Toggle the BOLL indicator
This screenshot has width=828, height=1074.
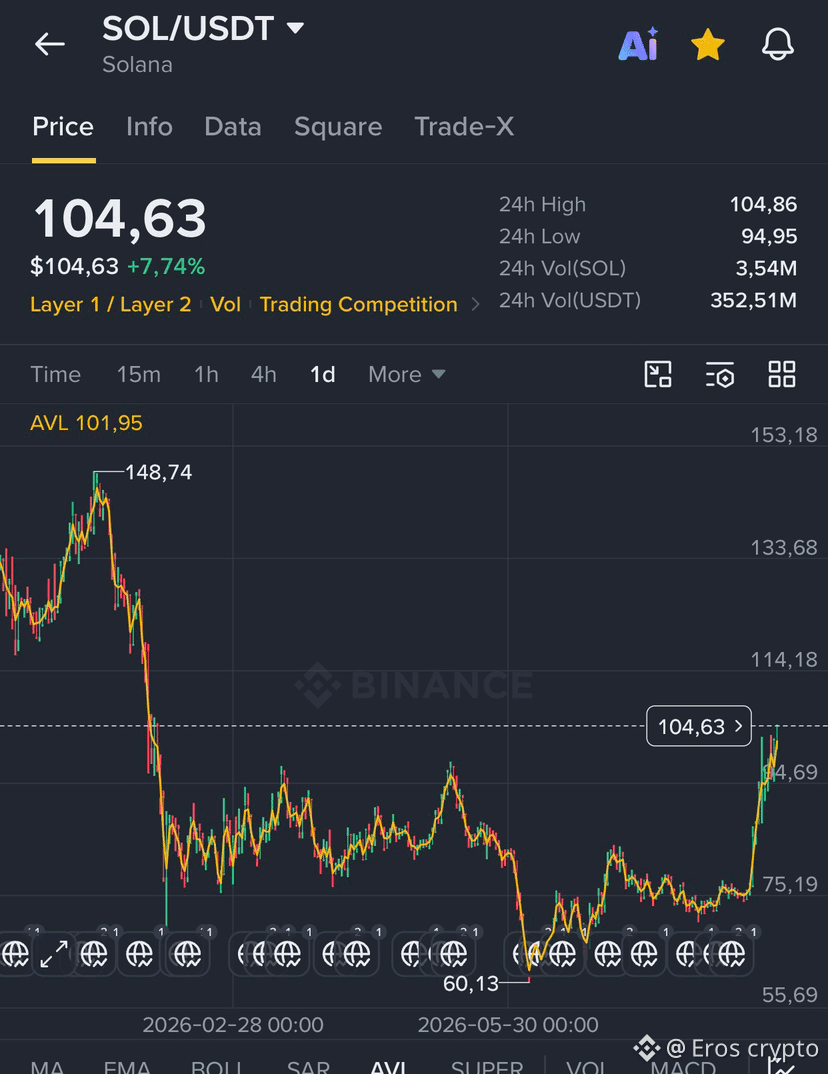click(216, 1066)
